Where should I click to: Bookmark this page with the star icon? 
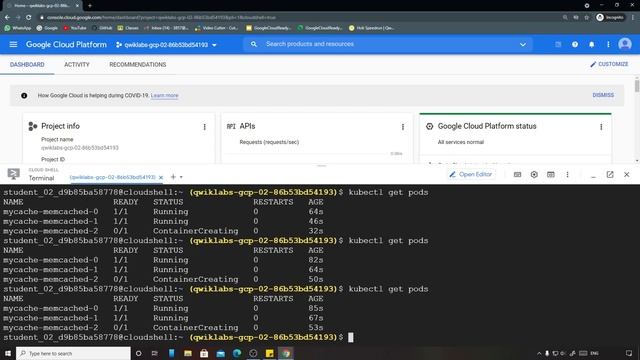(587, 18)
